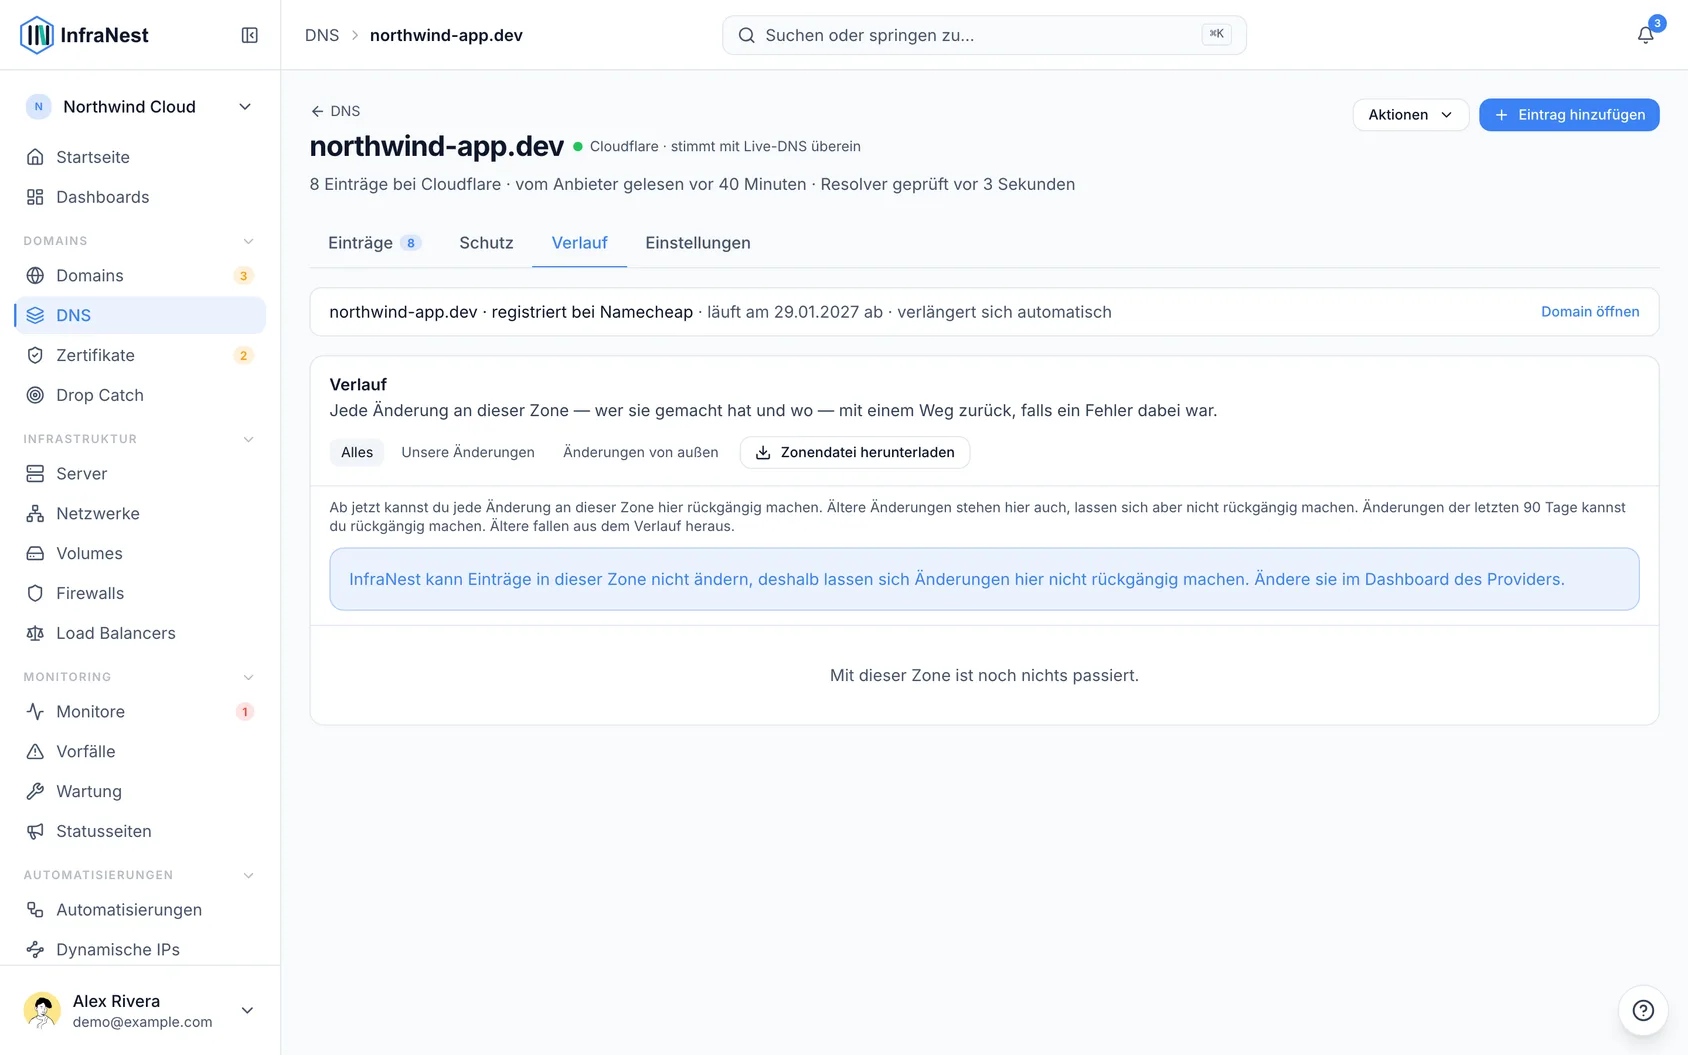Filter by Änderungen von außen

[x=641, y=452]
